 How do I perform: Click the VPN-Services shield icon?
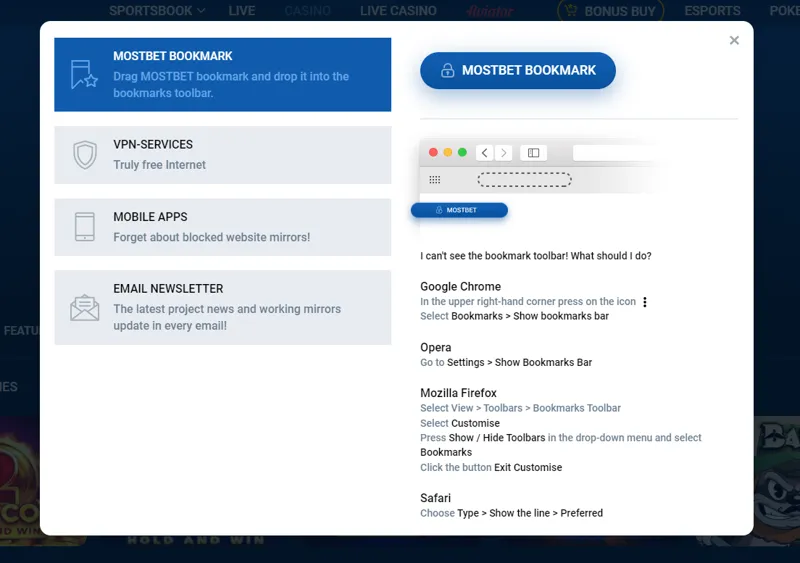(x=85, y=155)
